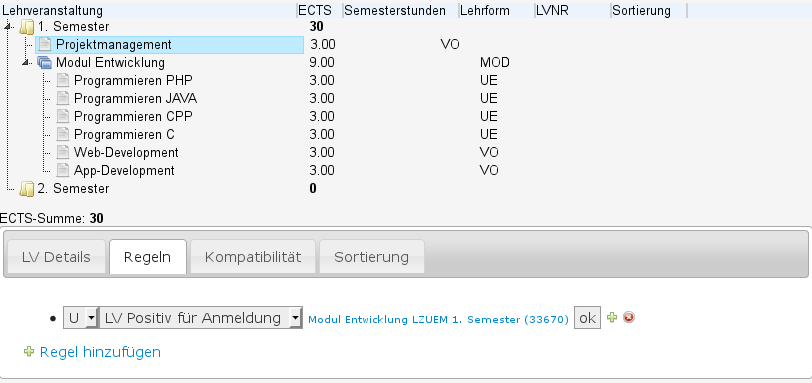Click the ok button in rule row
Image resolution: width=812 pixels, height=383 pixels.
(x=587, y=318)
